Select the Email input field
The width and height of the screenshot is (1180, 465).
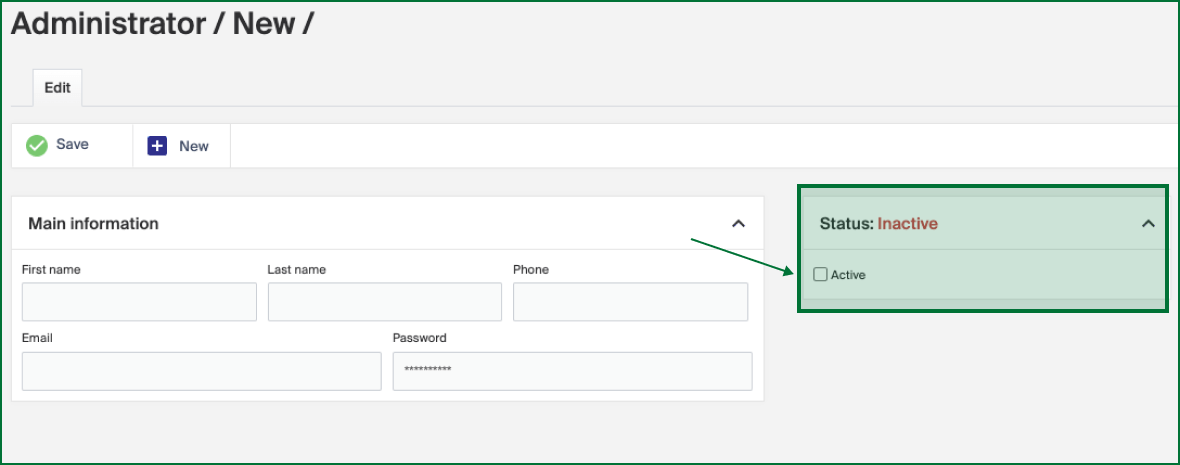201,371
